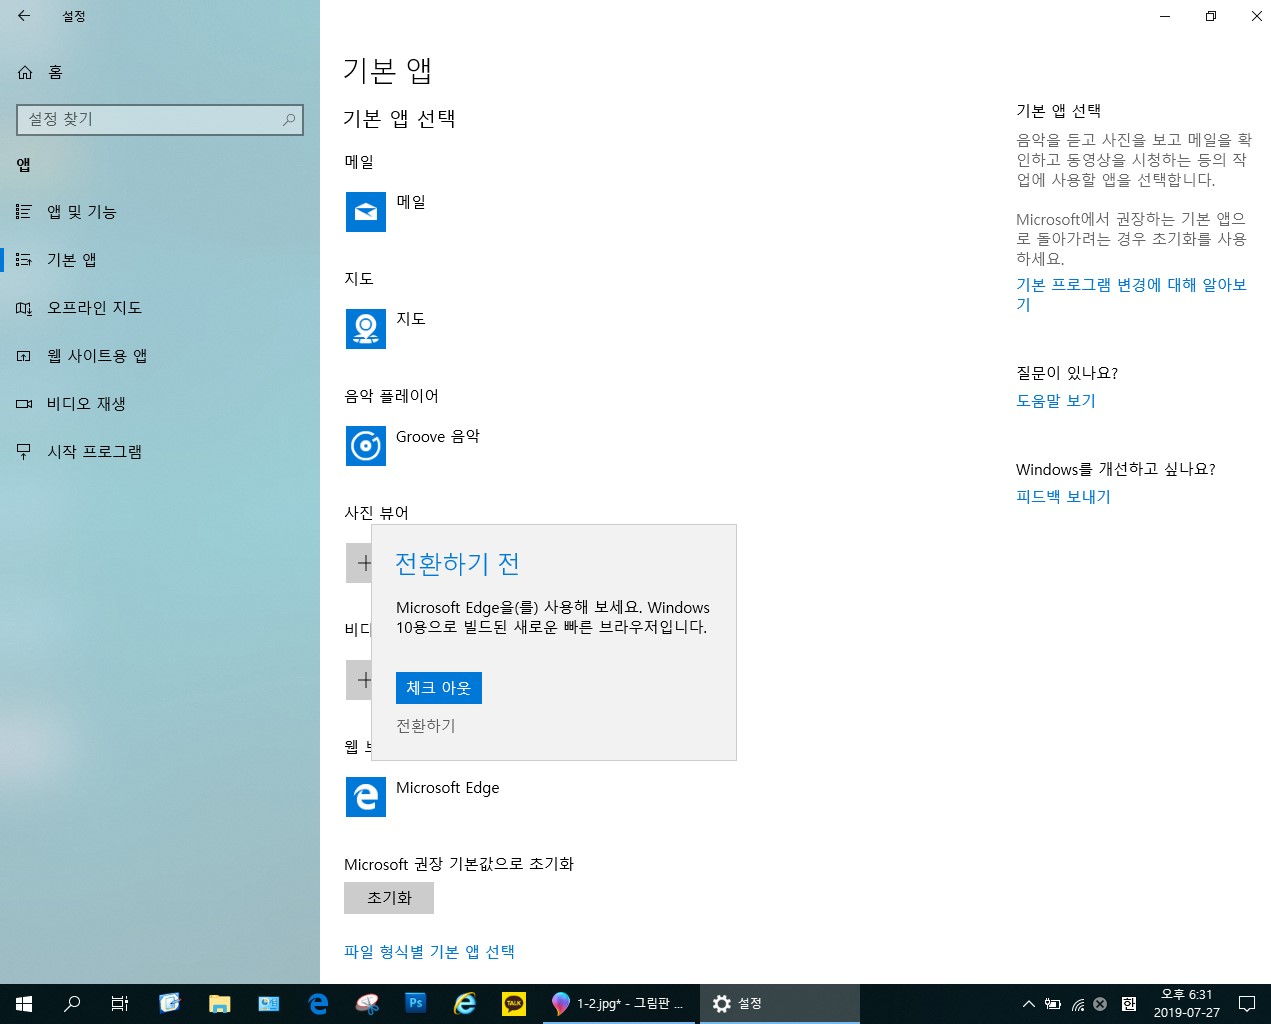Click the plus icon for video player default
1271x1024 pixels.
tap(359, 680)
